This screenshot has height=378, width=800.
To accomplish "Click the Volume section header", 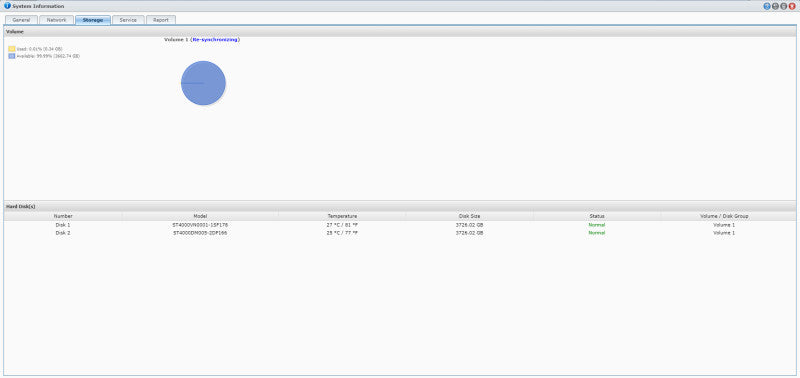I will point(400,32).
